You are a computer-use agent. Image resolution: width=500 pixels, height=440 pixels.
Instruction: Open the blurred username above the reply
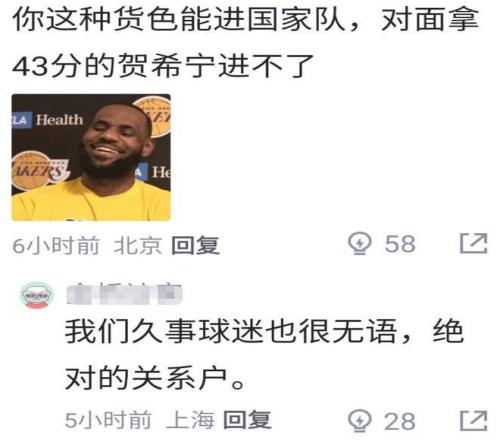click(124, 294)
